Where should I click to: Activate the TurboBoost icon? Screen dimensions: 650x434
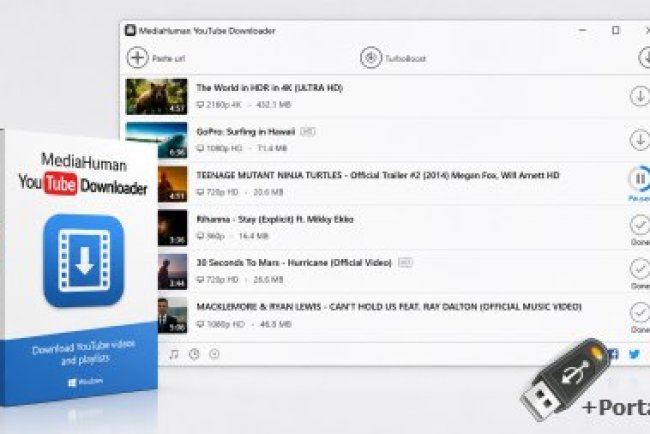pos(371,58)
